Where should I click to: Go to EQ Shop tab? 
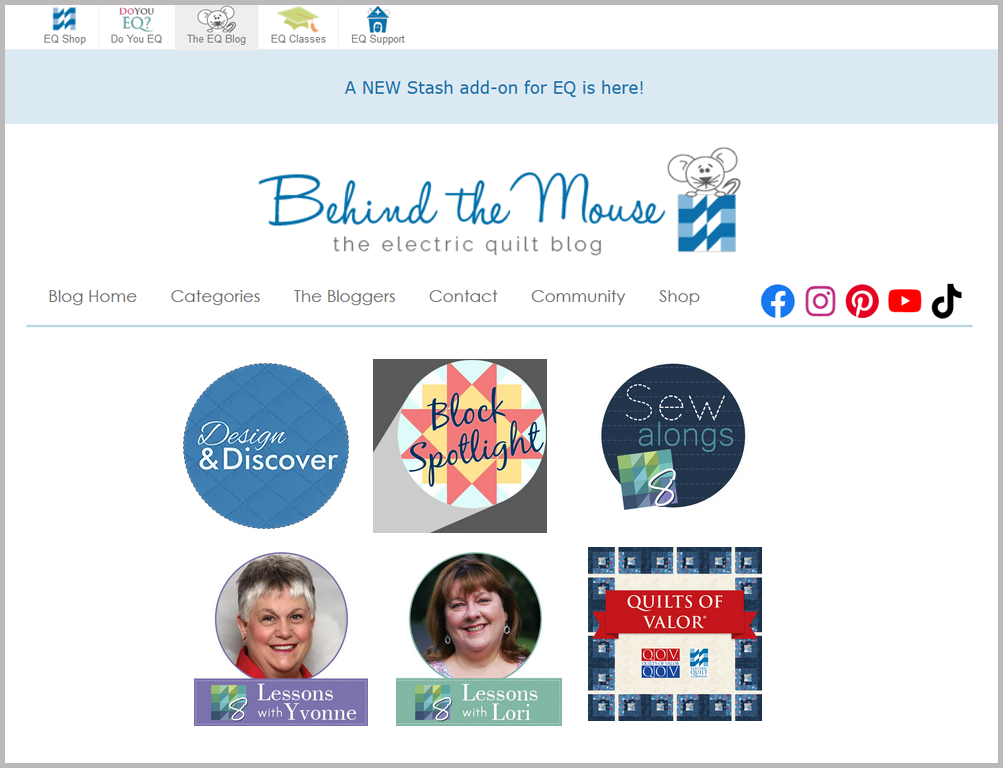tap(65, 26)
